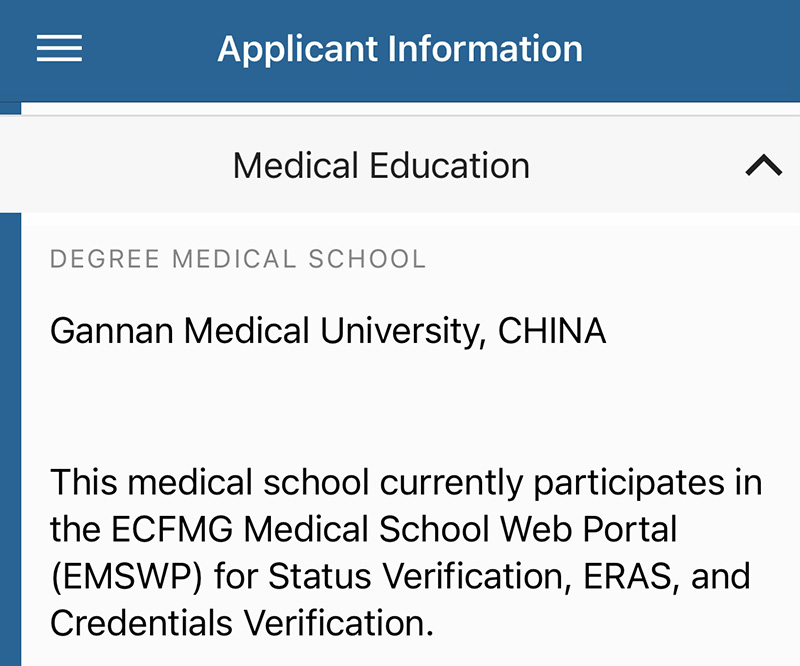
Task: Click the Medical Education section header
Action: [x=381, y=166]
